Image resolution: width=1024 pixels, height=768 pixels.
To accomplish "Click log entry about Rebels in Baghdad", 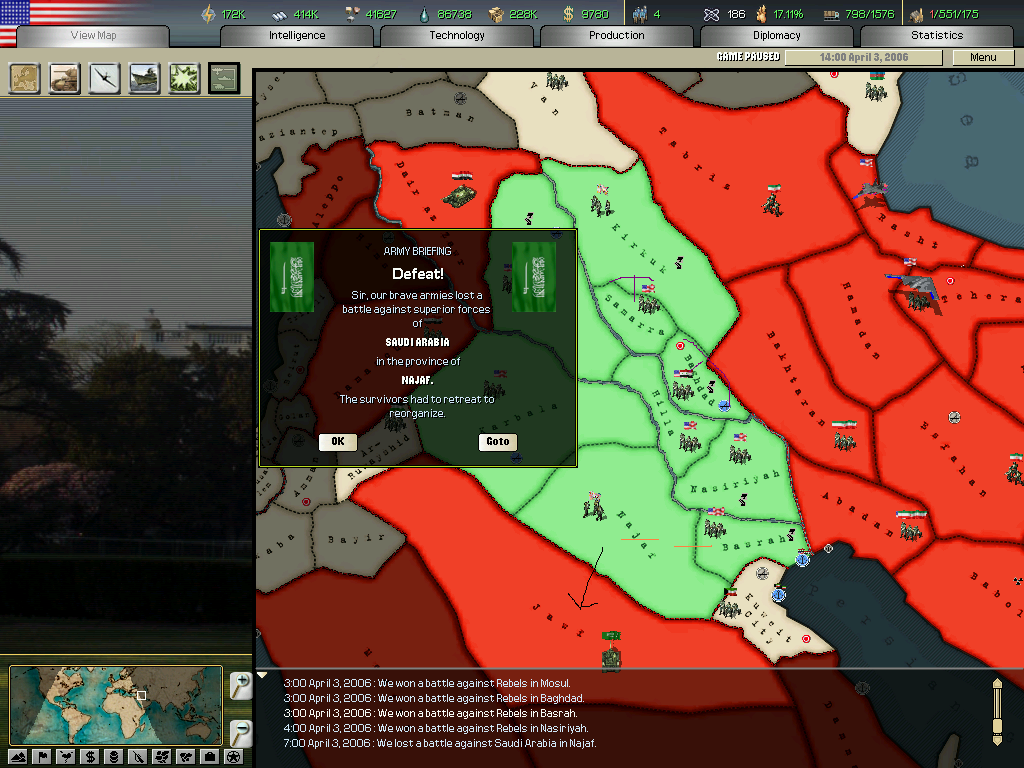I will coord(434,698).
